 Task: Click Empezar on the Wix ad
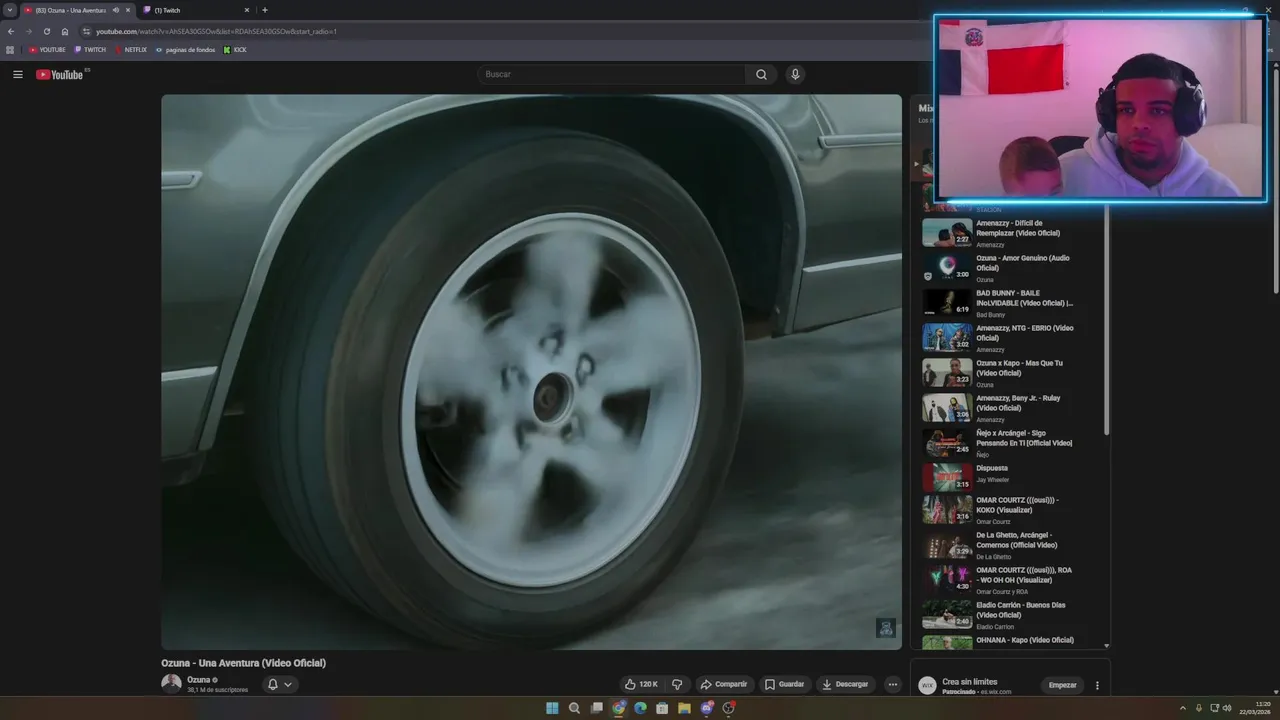1062,685
